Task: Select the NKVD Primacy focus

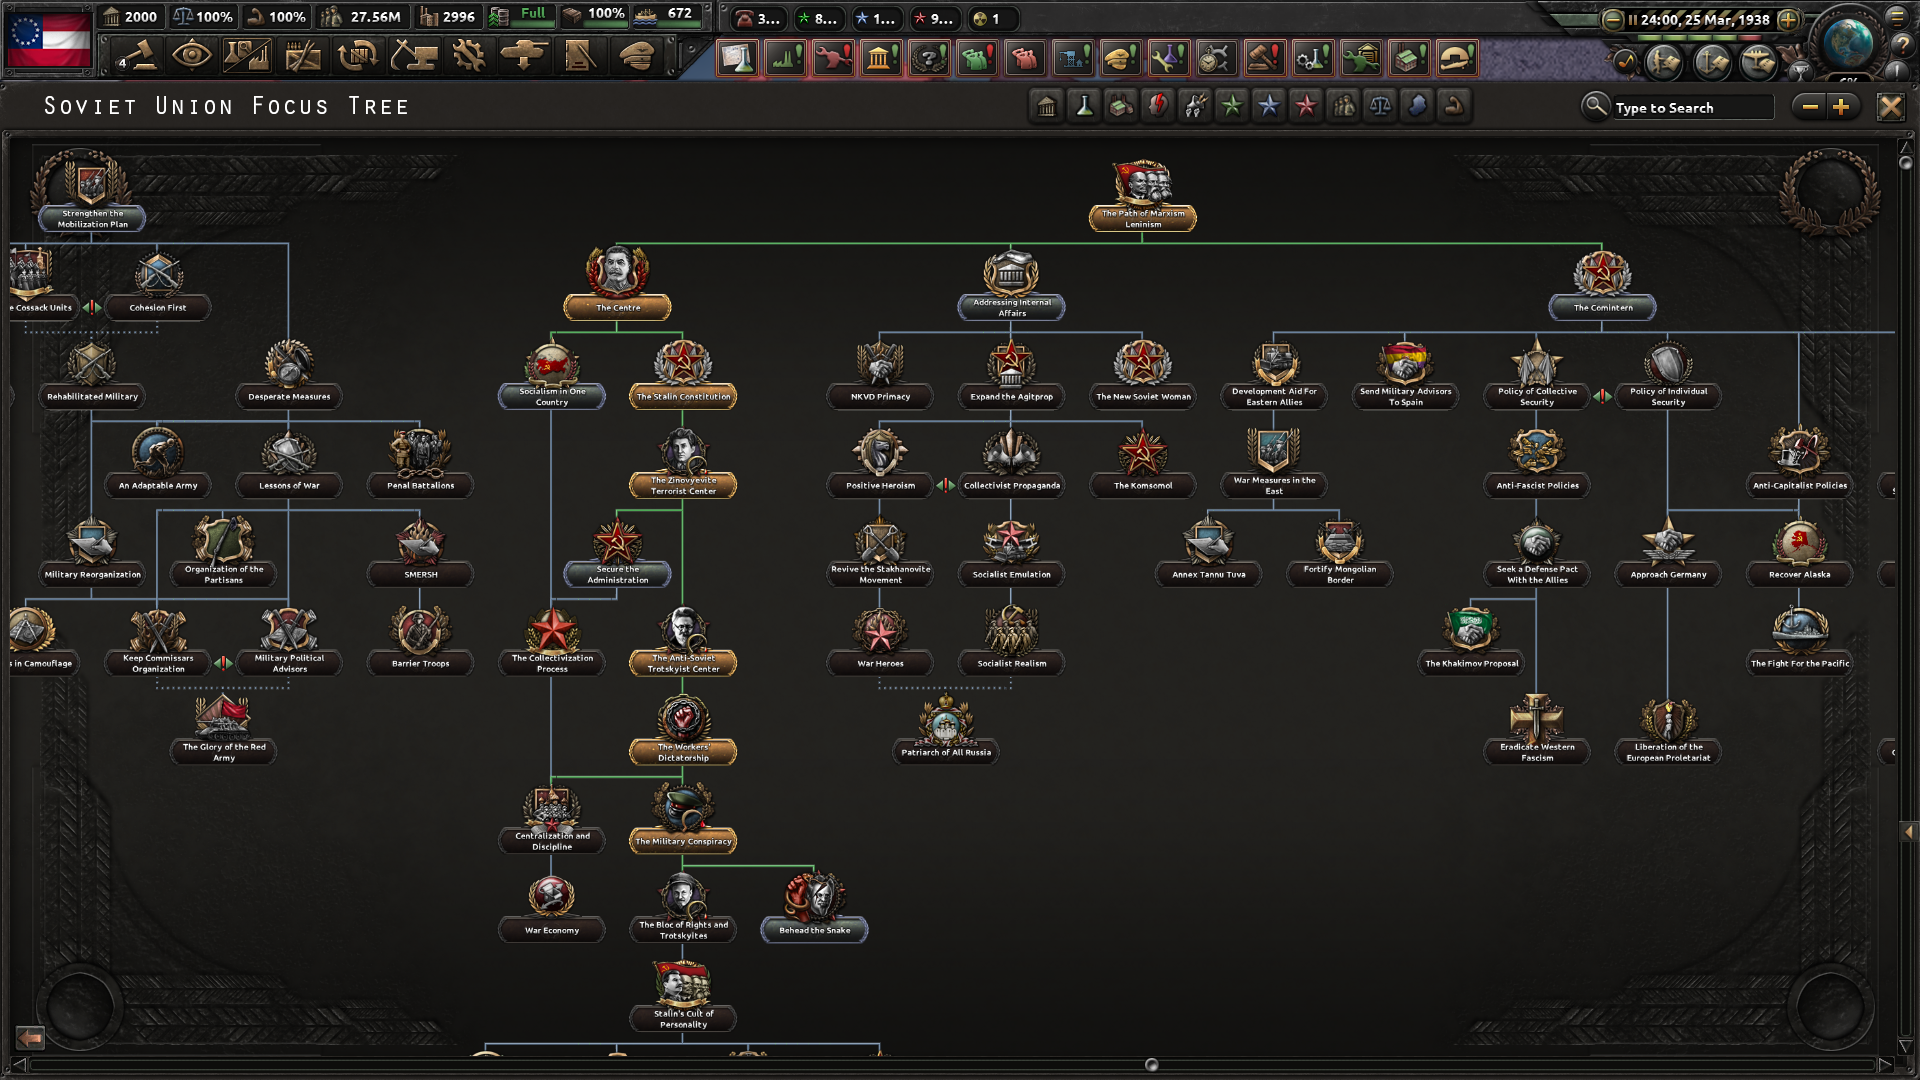Action: click(x=880, y=373)
